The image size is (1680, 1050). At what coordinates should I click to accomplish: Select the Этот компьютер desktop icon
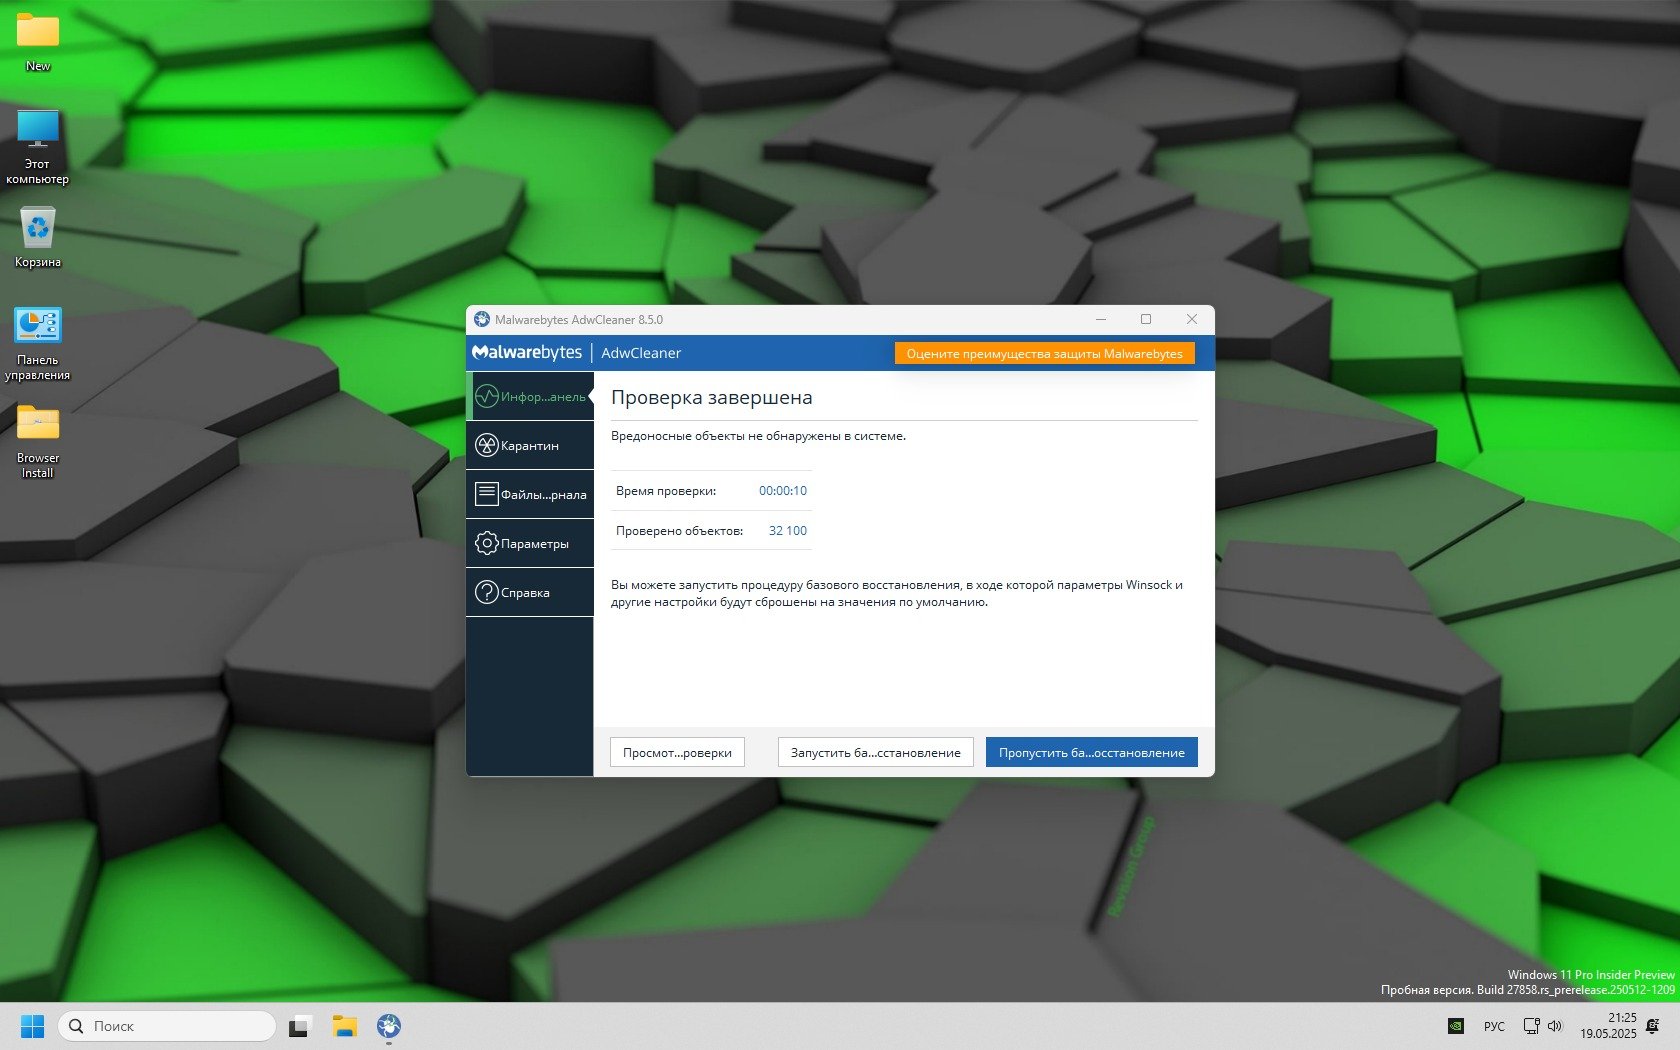point(38,147)
